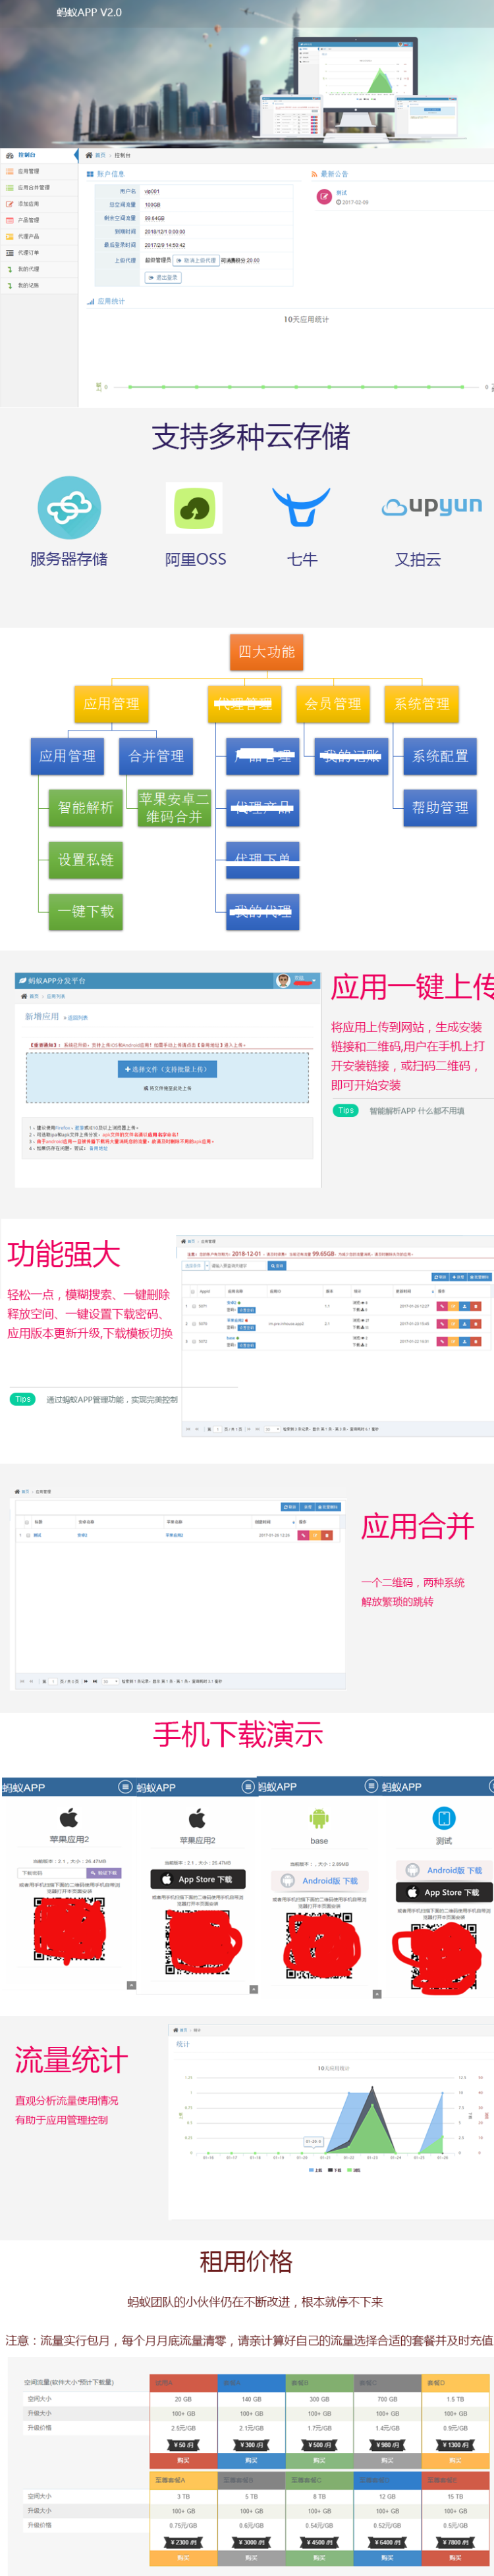This screenshot has height=2576, width=494.
Task: Click the green 智能解析 box
Action: pos(86,808)
